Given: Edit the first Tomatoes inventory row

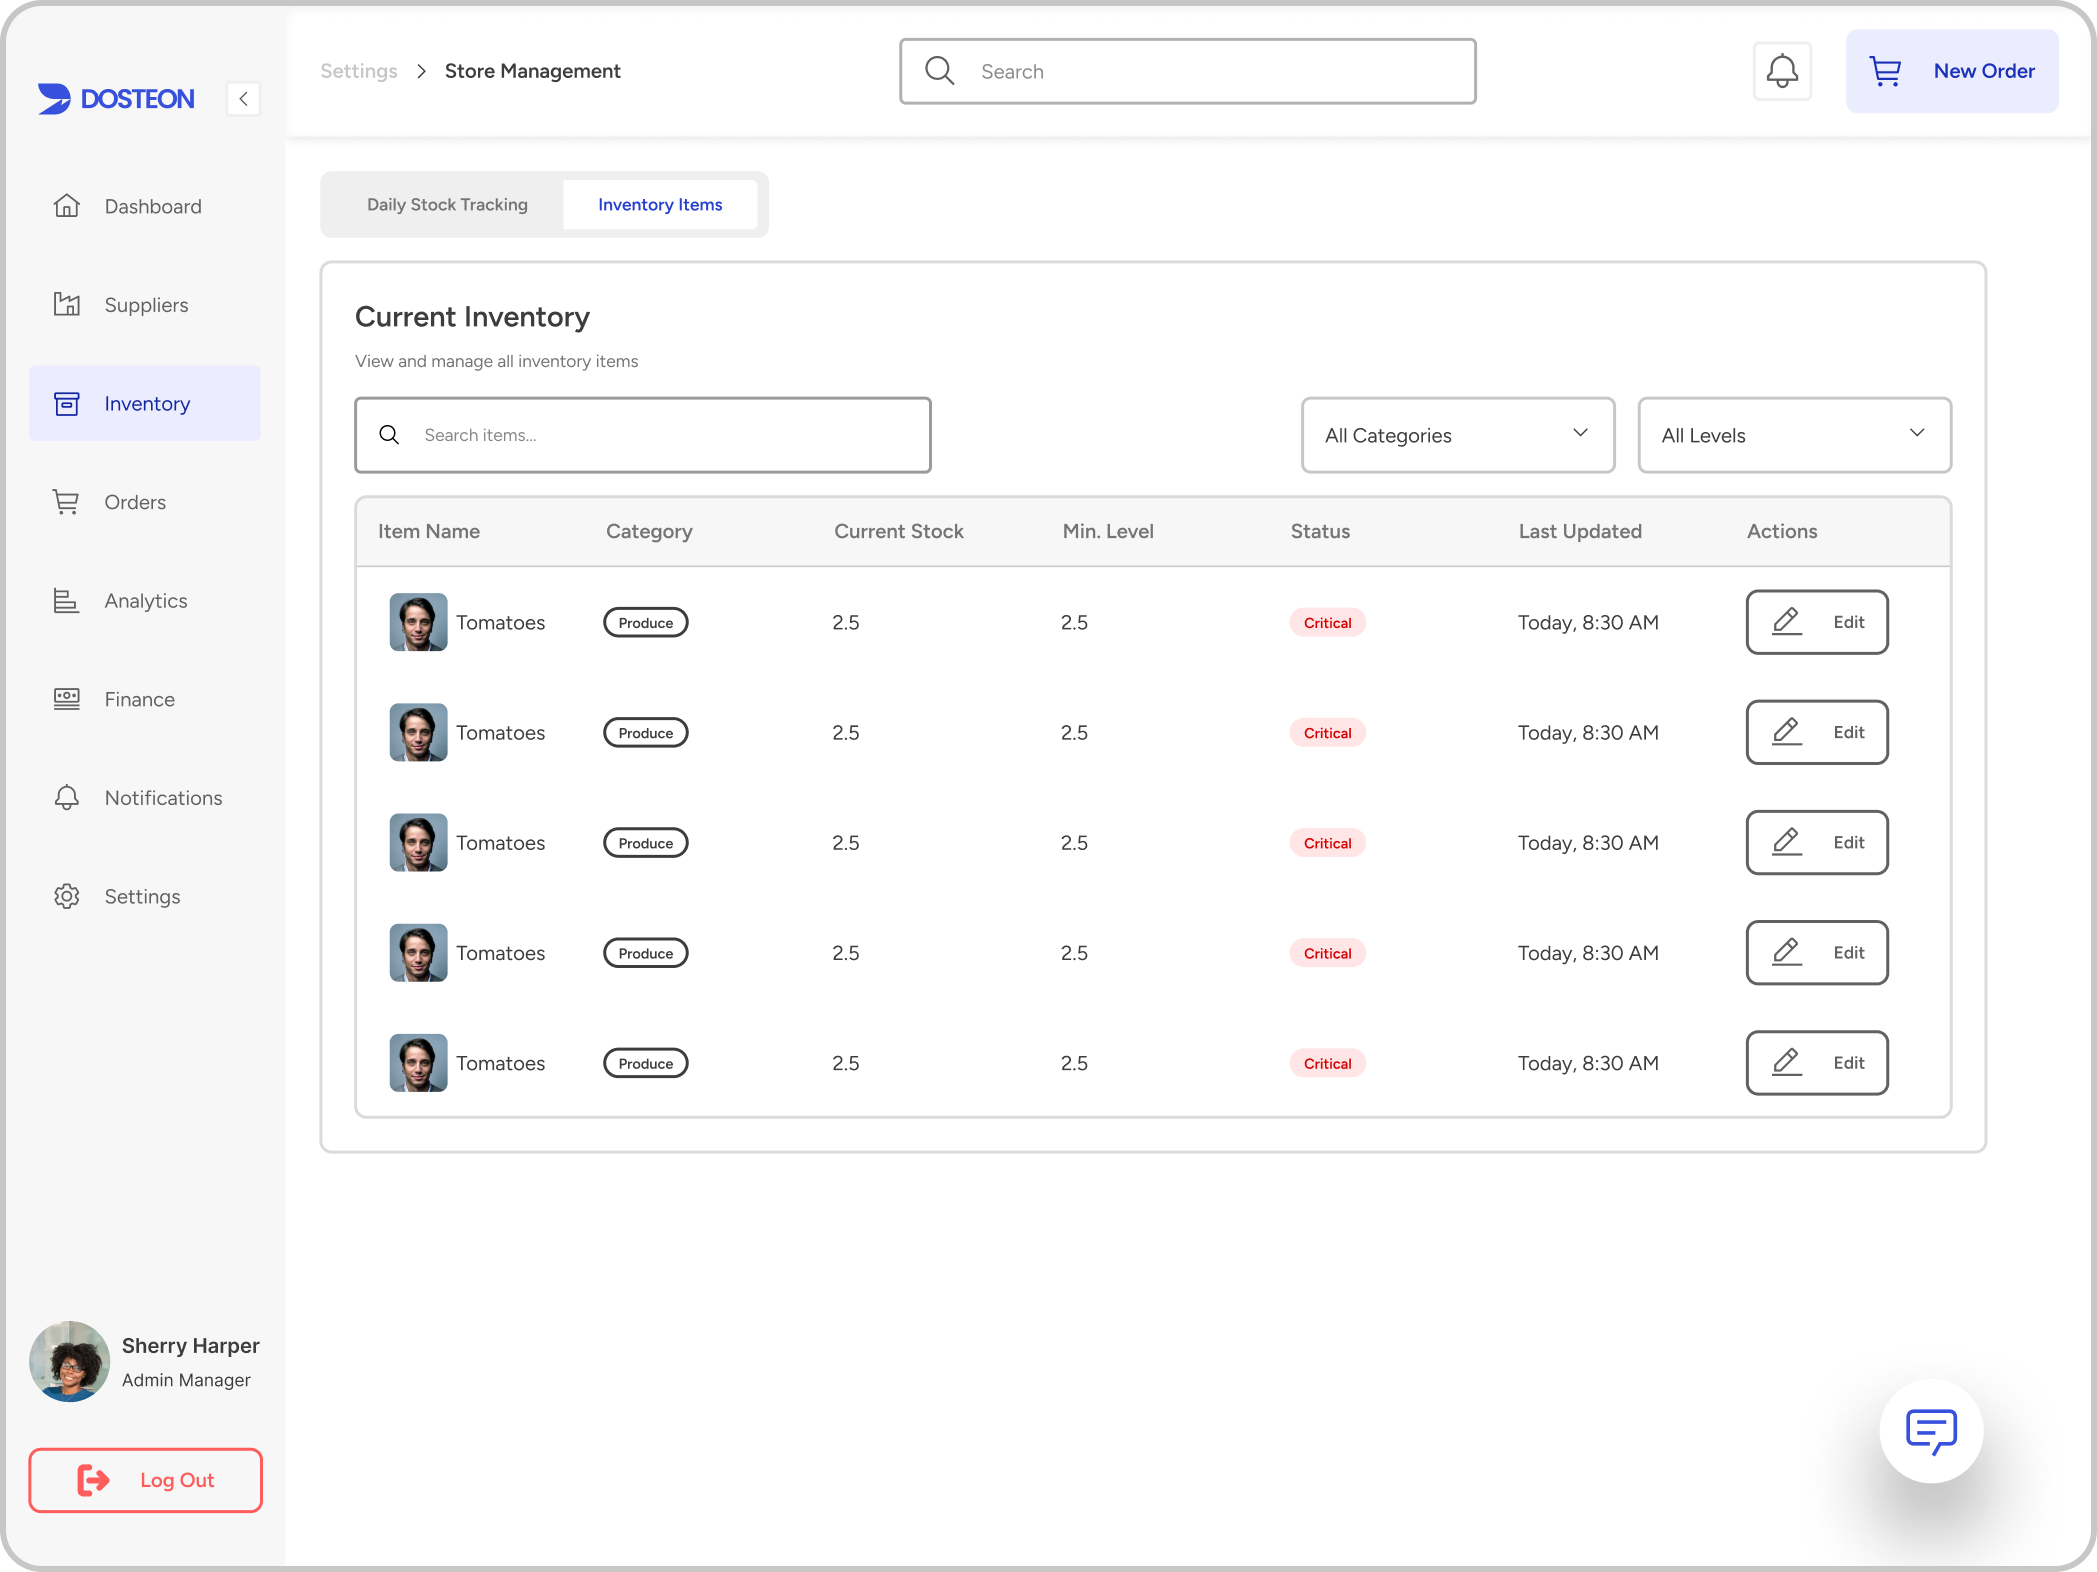Looking at the screenshot, I should (1816, 621).
